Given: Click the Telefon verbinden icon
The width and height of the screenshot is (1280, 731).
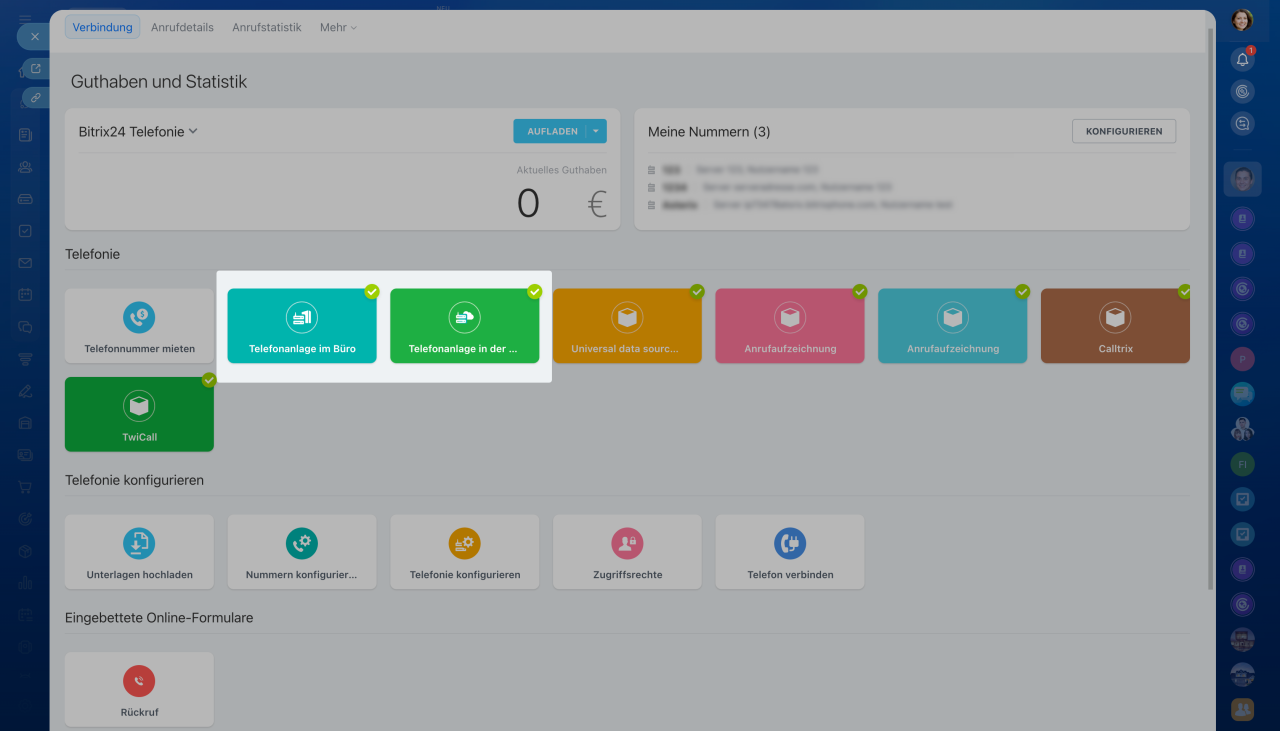Looking at the screenshot, I should 790,543.
